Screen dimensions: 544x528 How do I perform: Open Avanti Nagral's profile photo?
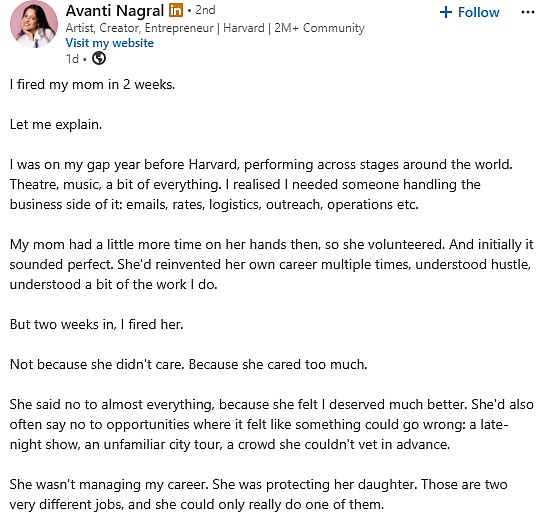click(x=34, y=24)
